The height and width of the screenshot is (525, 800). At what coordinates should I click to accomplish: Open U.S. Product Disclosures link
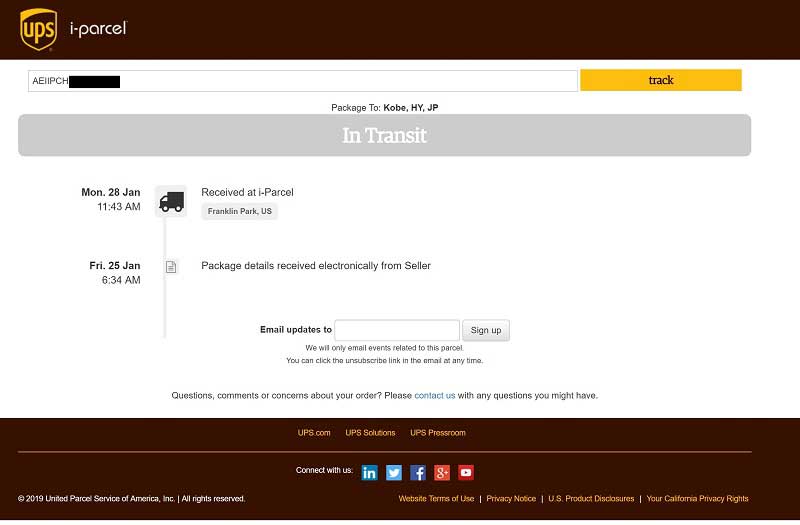[591, 498]
